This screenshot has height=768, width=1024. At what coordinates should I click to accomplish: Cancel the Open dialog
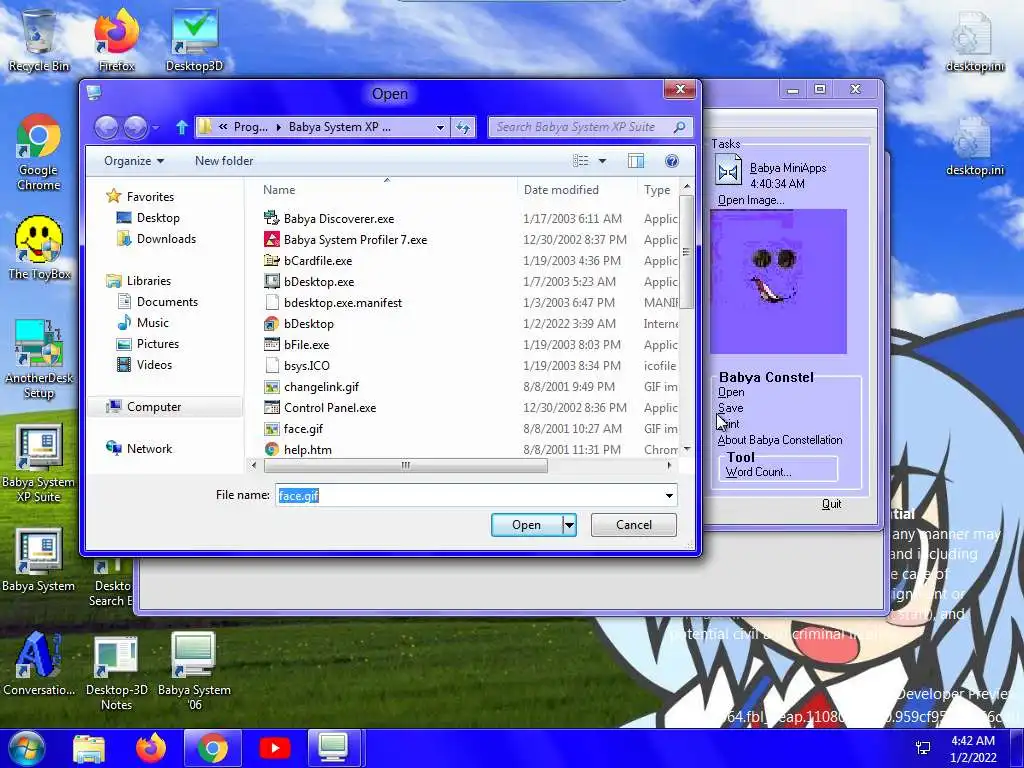633,524
